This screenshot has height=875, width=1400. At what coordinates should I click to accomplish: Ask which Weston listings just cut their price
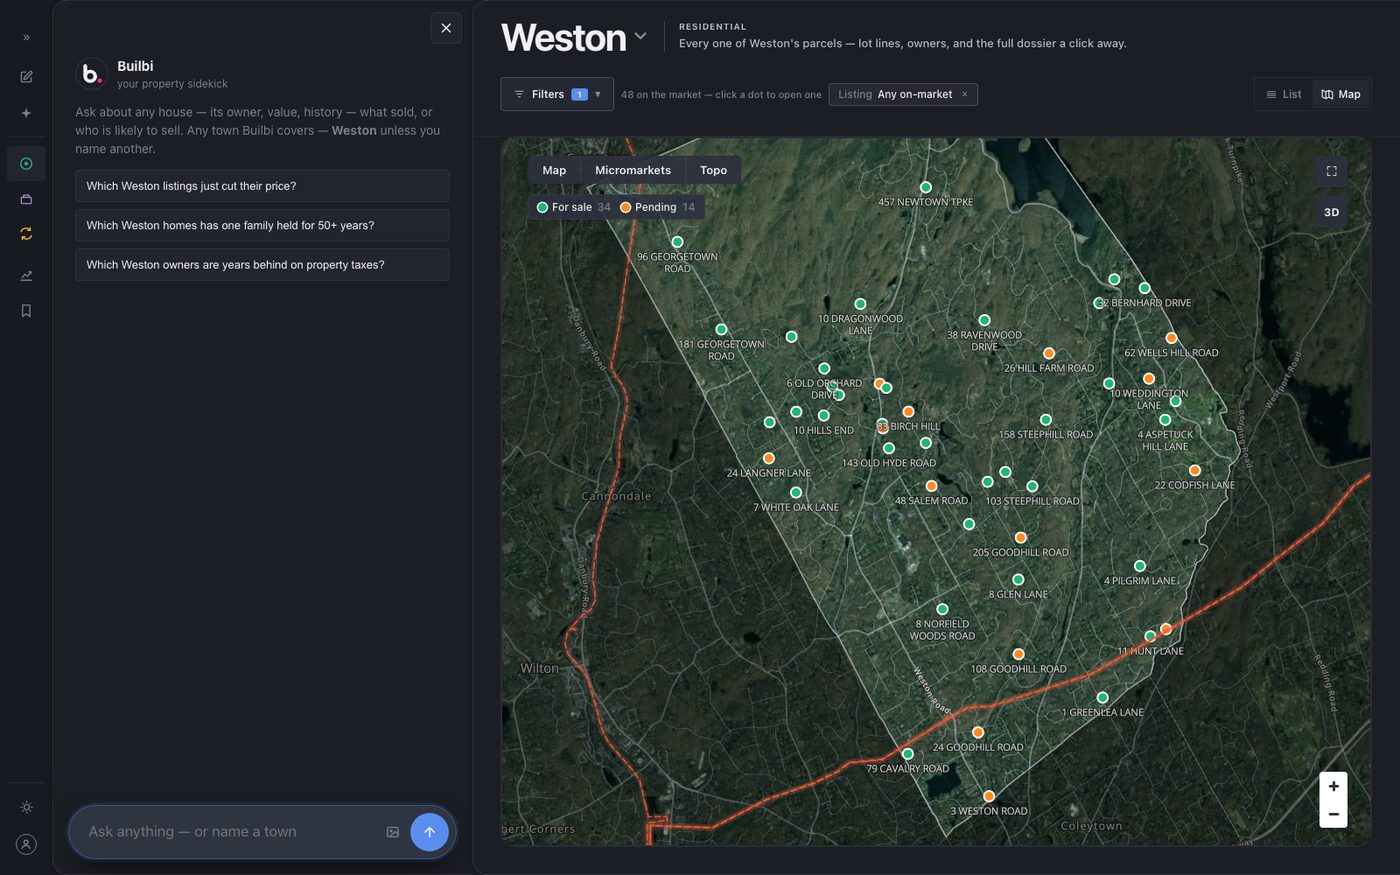[x=262, y=186]
